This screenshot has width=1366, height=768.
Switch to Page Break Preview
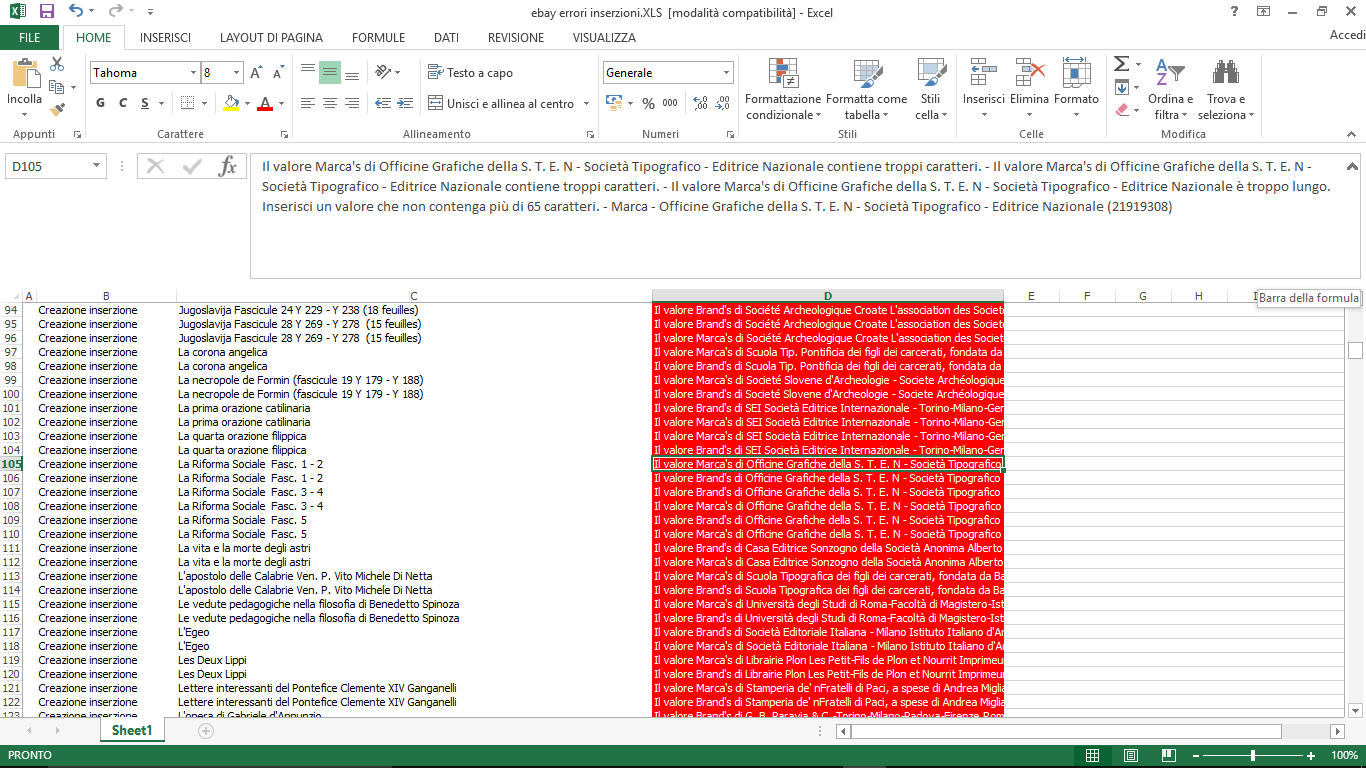coord(1169,755)
